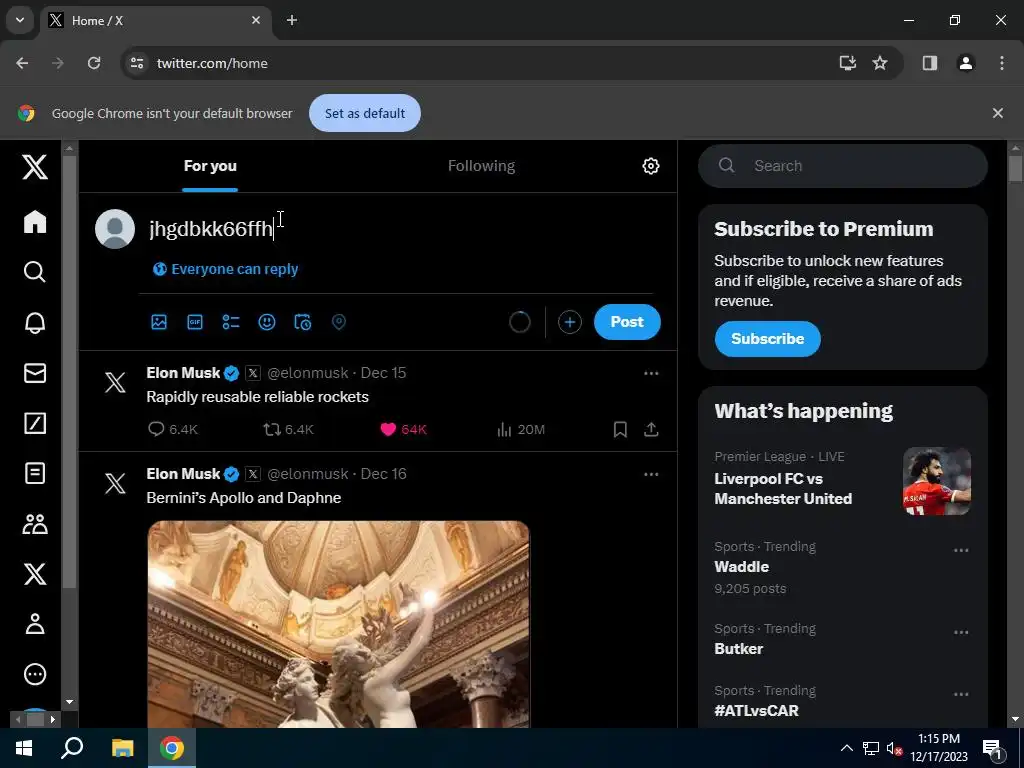The width and height of the screenshot is (1024, 768).
Task: Reload the page
Action: [x=94, y=63]
